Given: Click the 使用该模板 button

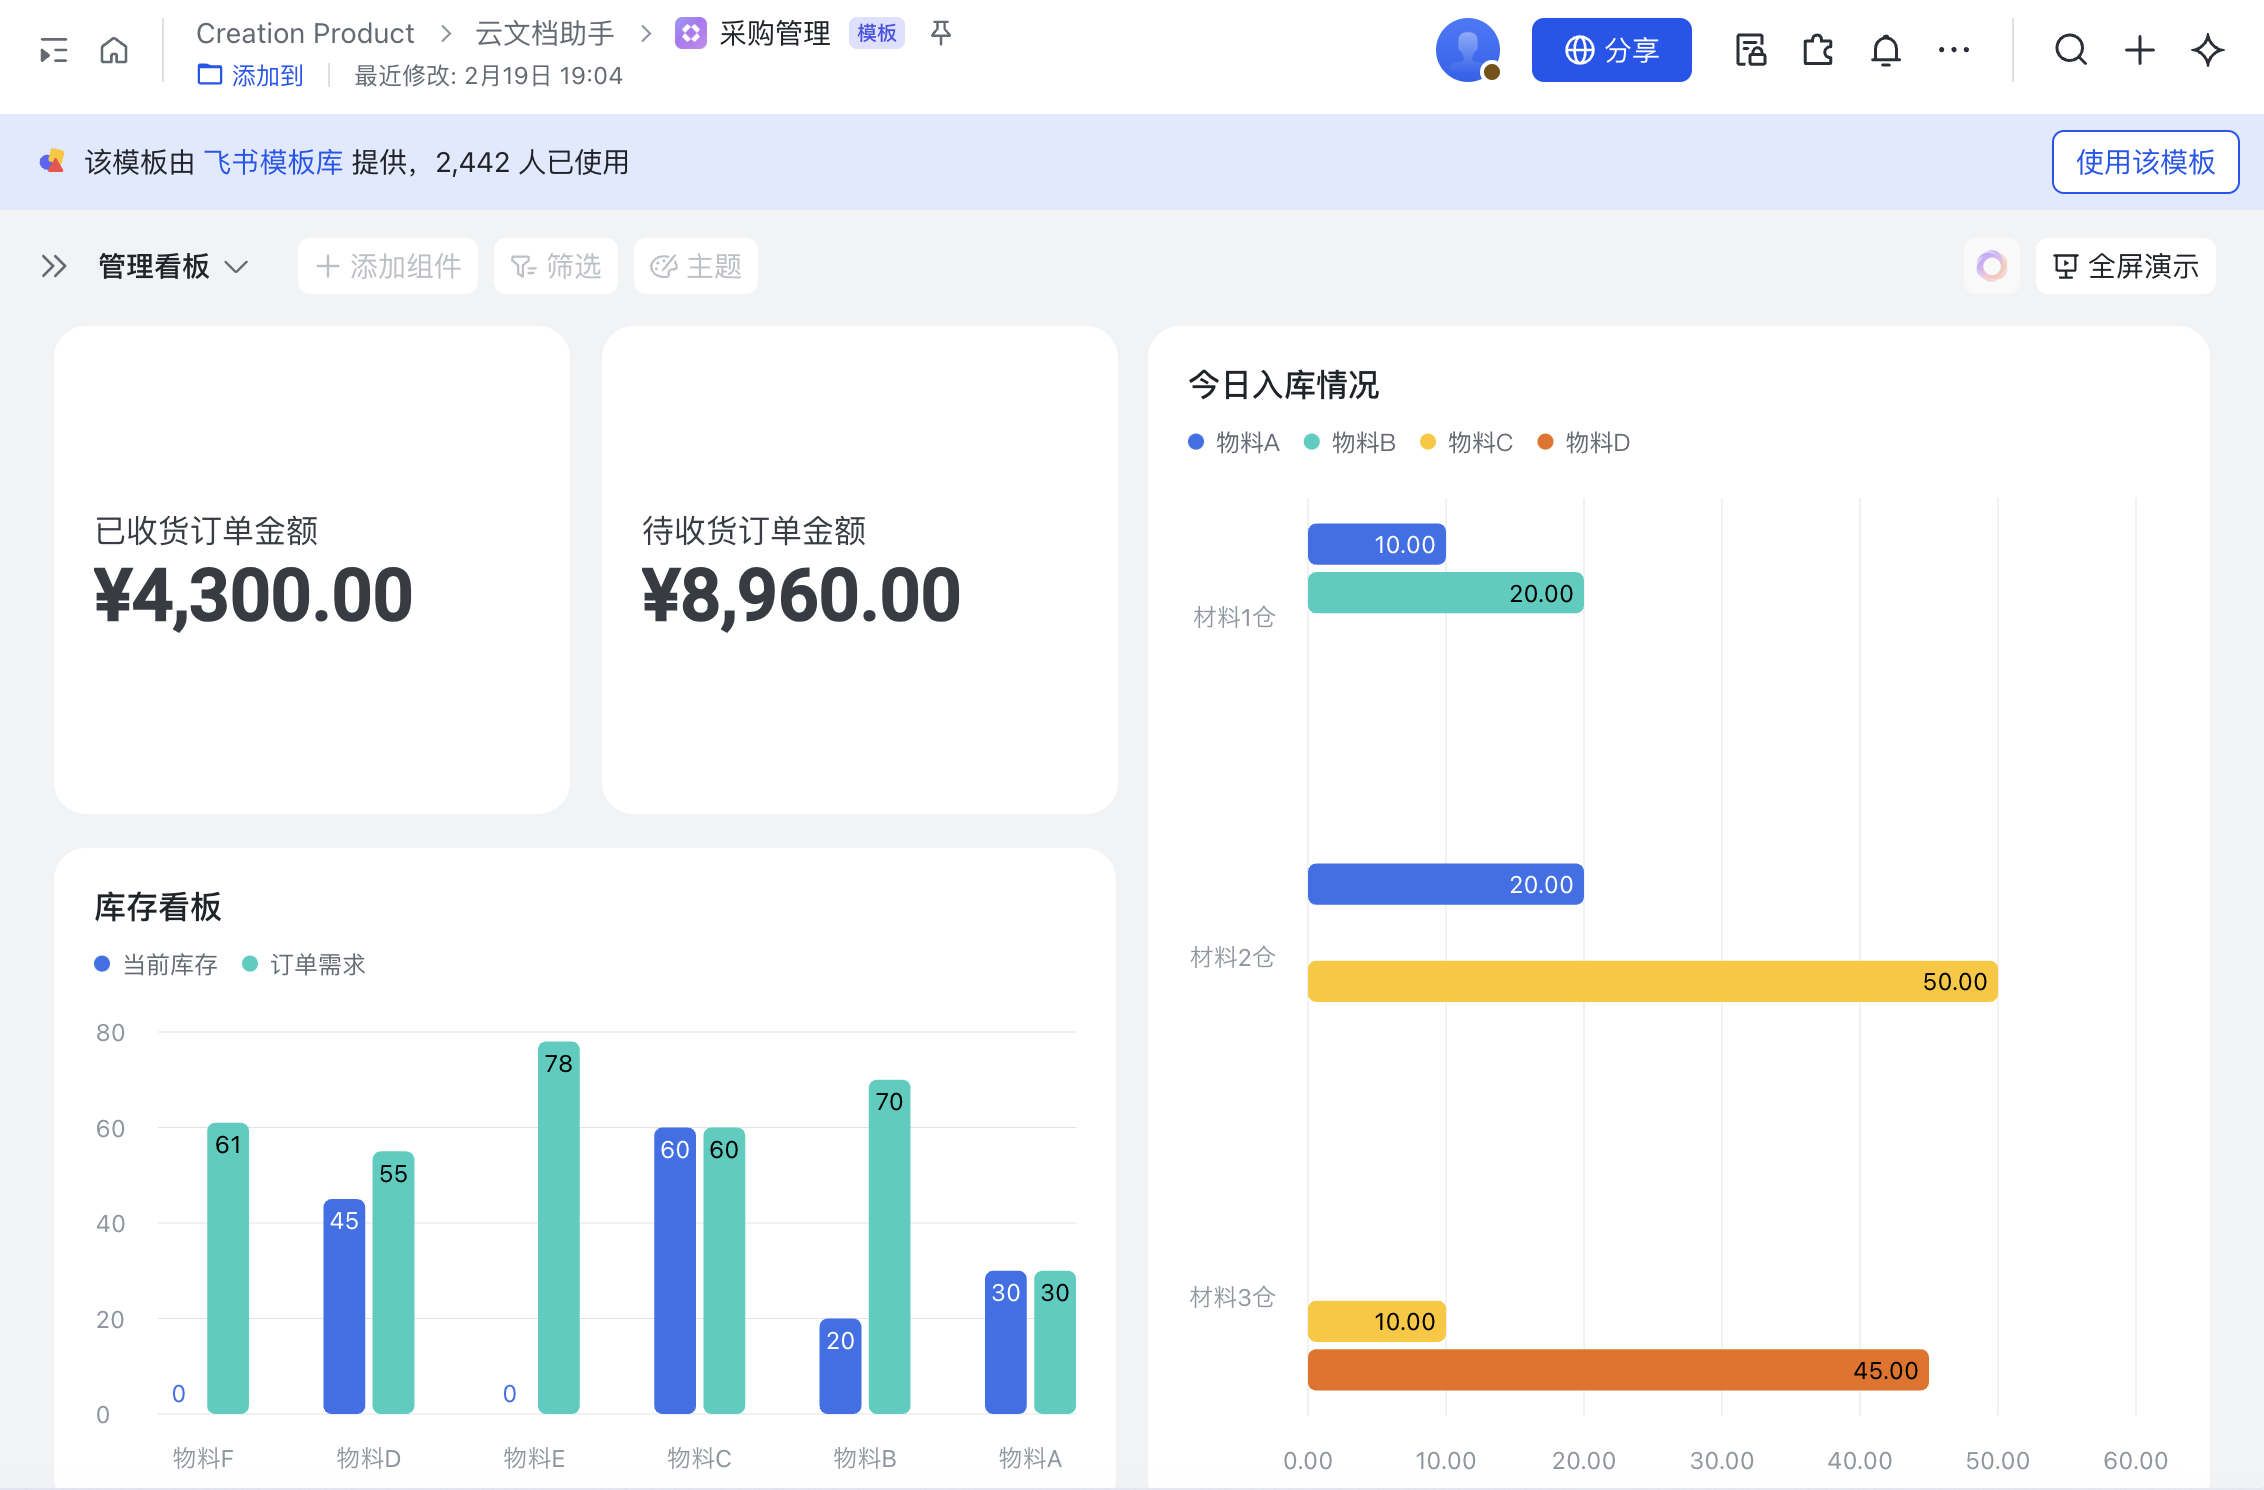Looking at the screenshot, I should 2144,162.
